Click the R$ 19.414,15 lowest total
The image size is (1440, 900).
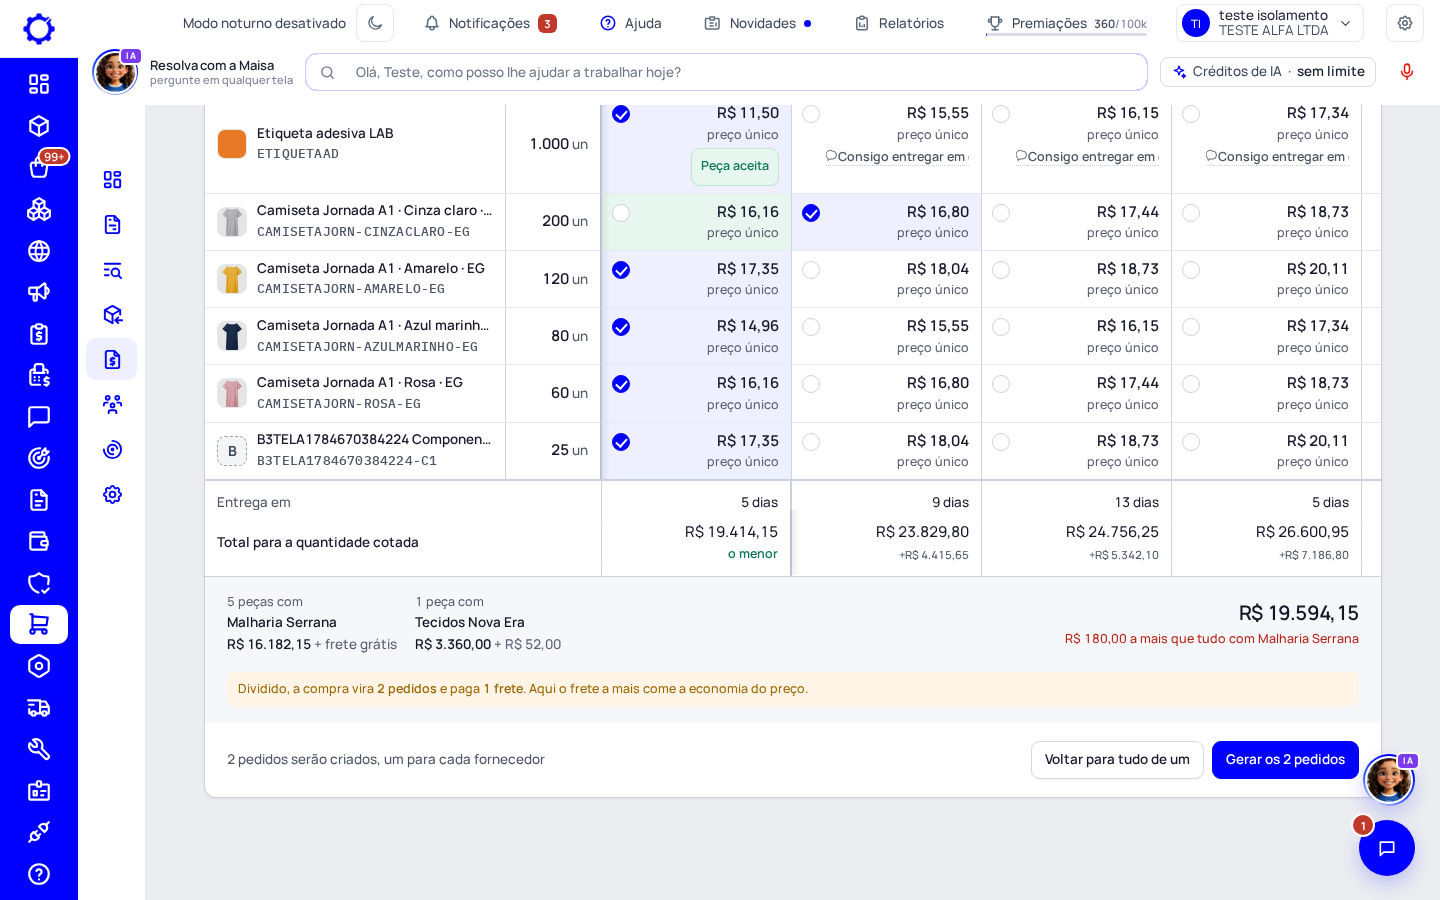[731, 532]
